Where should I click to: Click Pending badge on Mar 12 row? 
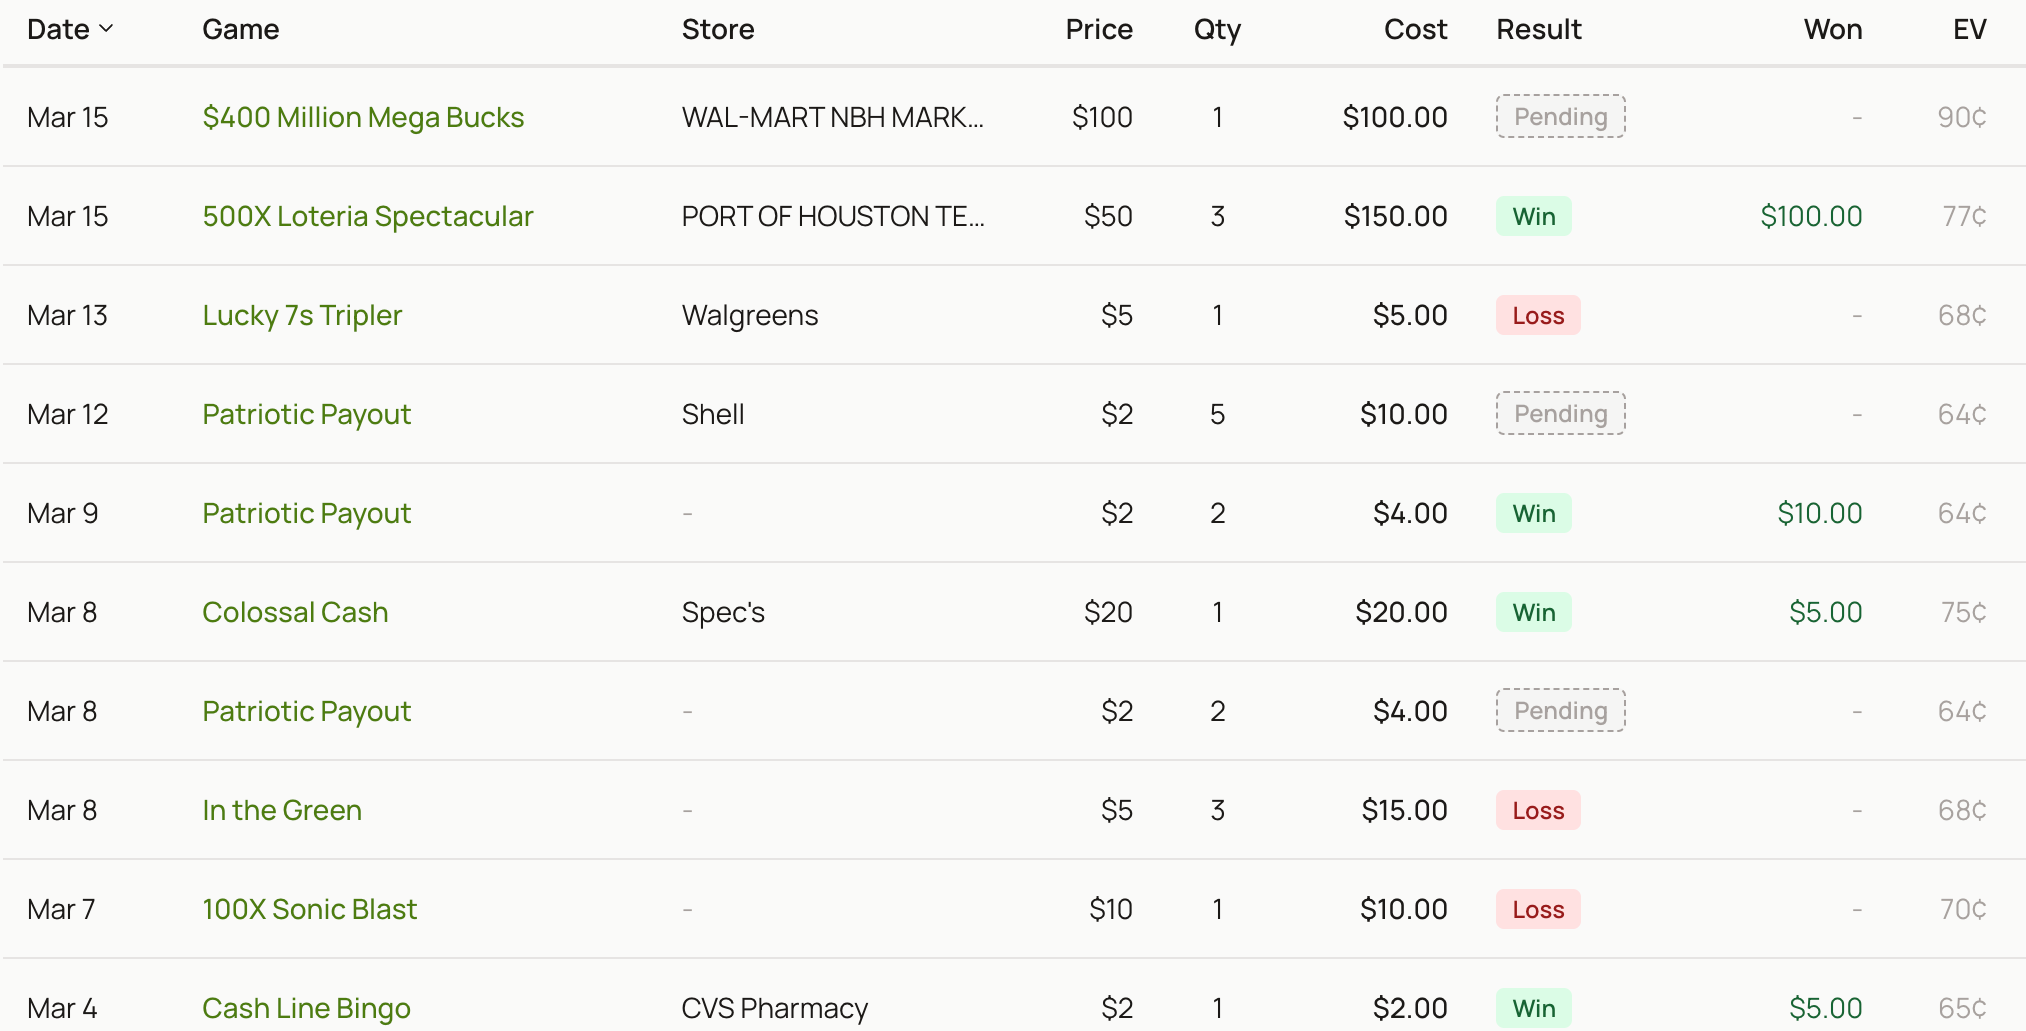point(1560,414)
